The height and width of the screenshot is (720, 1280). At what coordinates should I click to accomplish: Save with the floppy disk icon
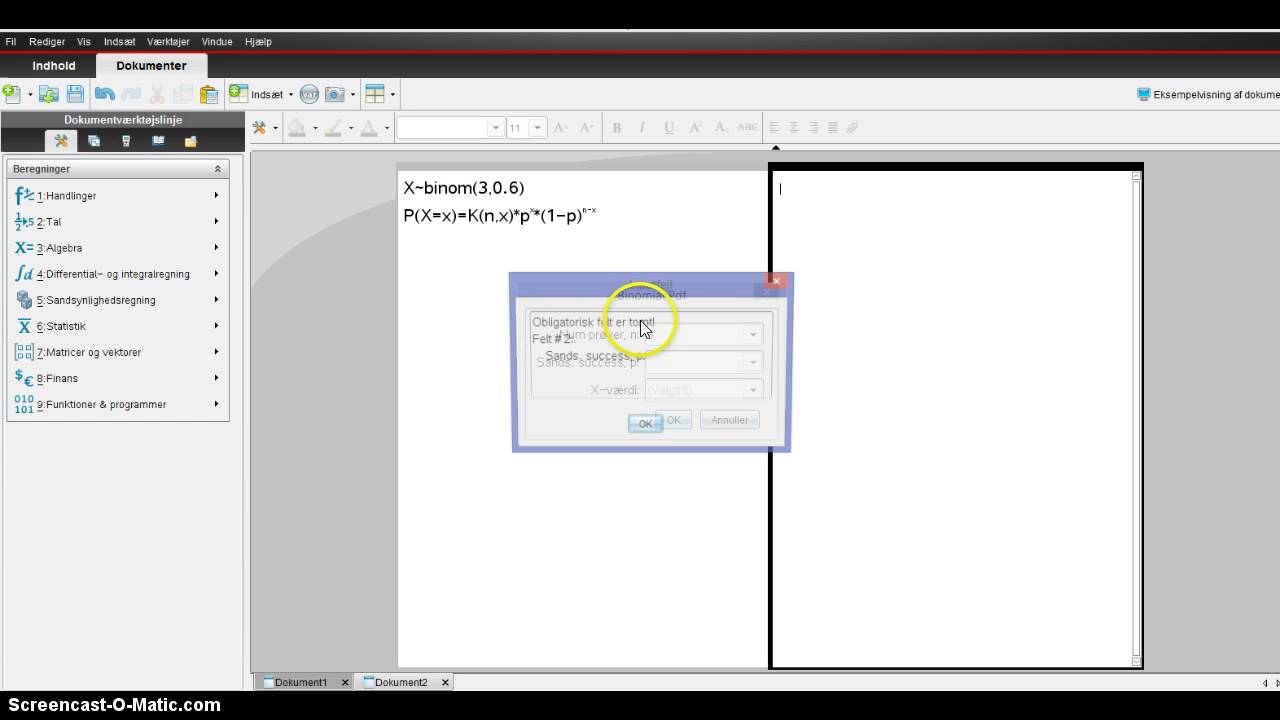[x=75, y=94]
